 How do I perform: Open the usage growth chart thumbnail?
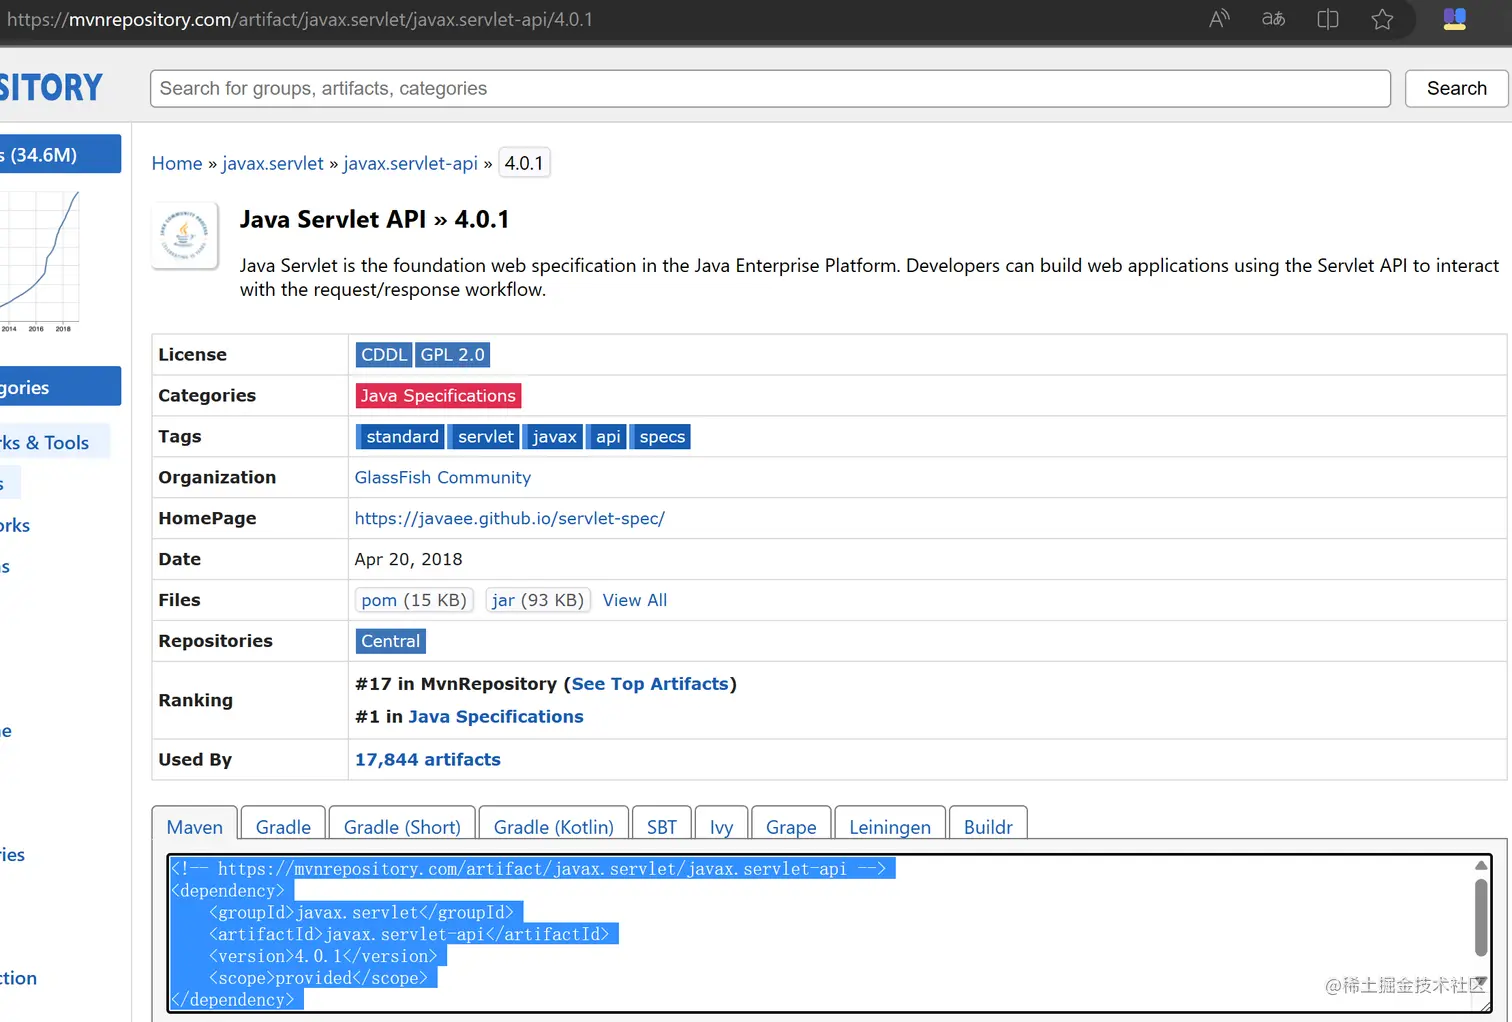tap(40, 262)
